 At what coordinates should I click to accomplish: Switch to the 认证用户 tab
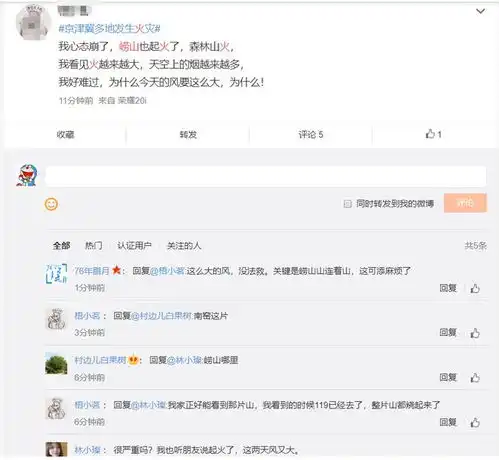point(134,246)
